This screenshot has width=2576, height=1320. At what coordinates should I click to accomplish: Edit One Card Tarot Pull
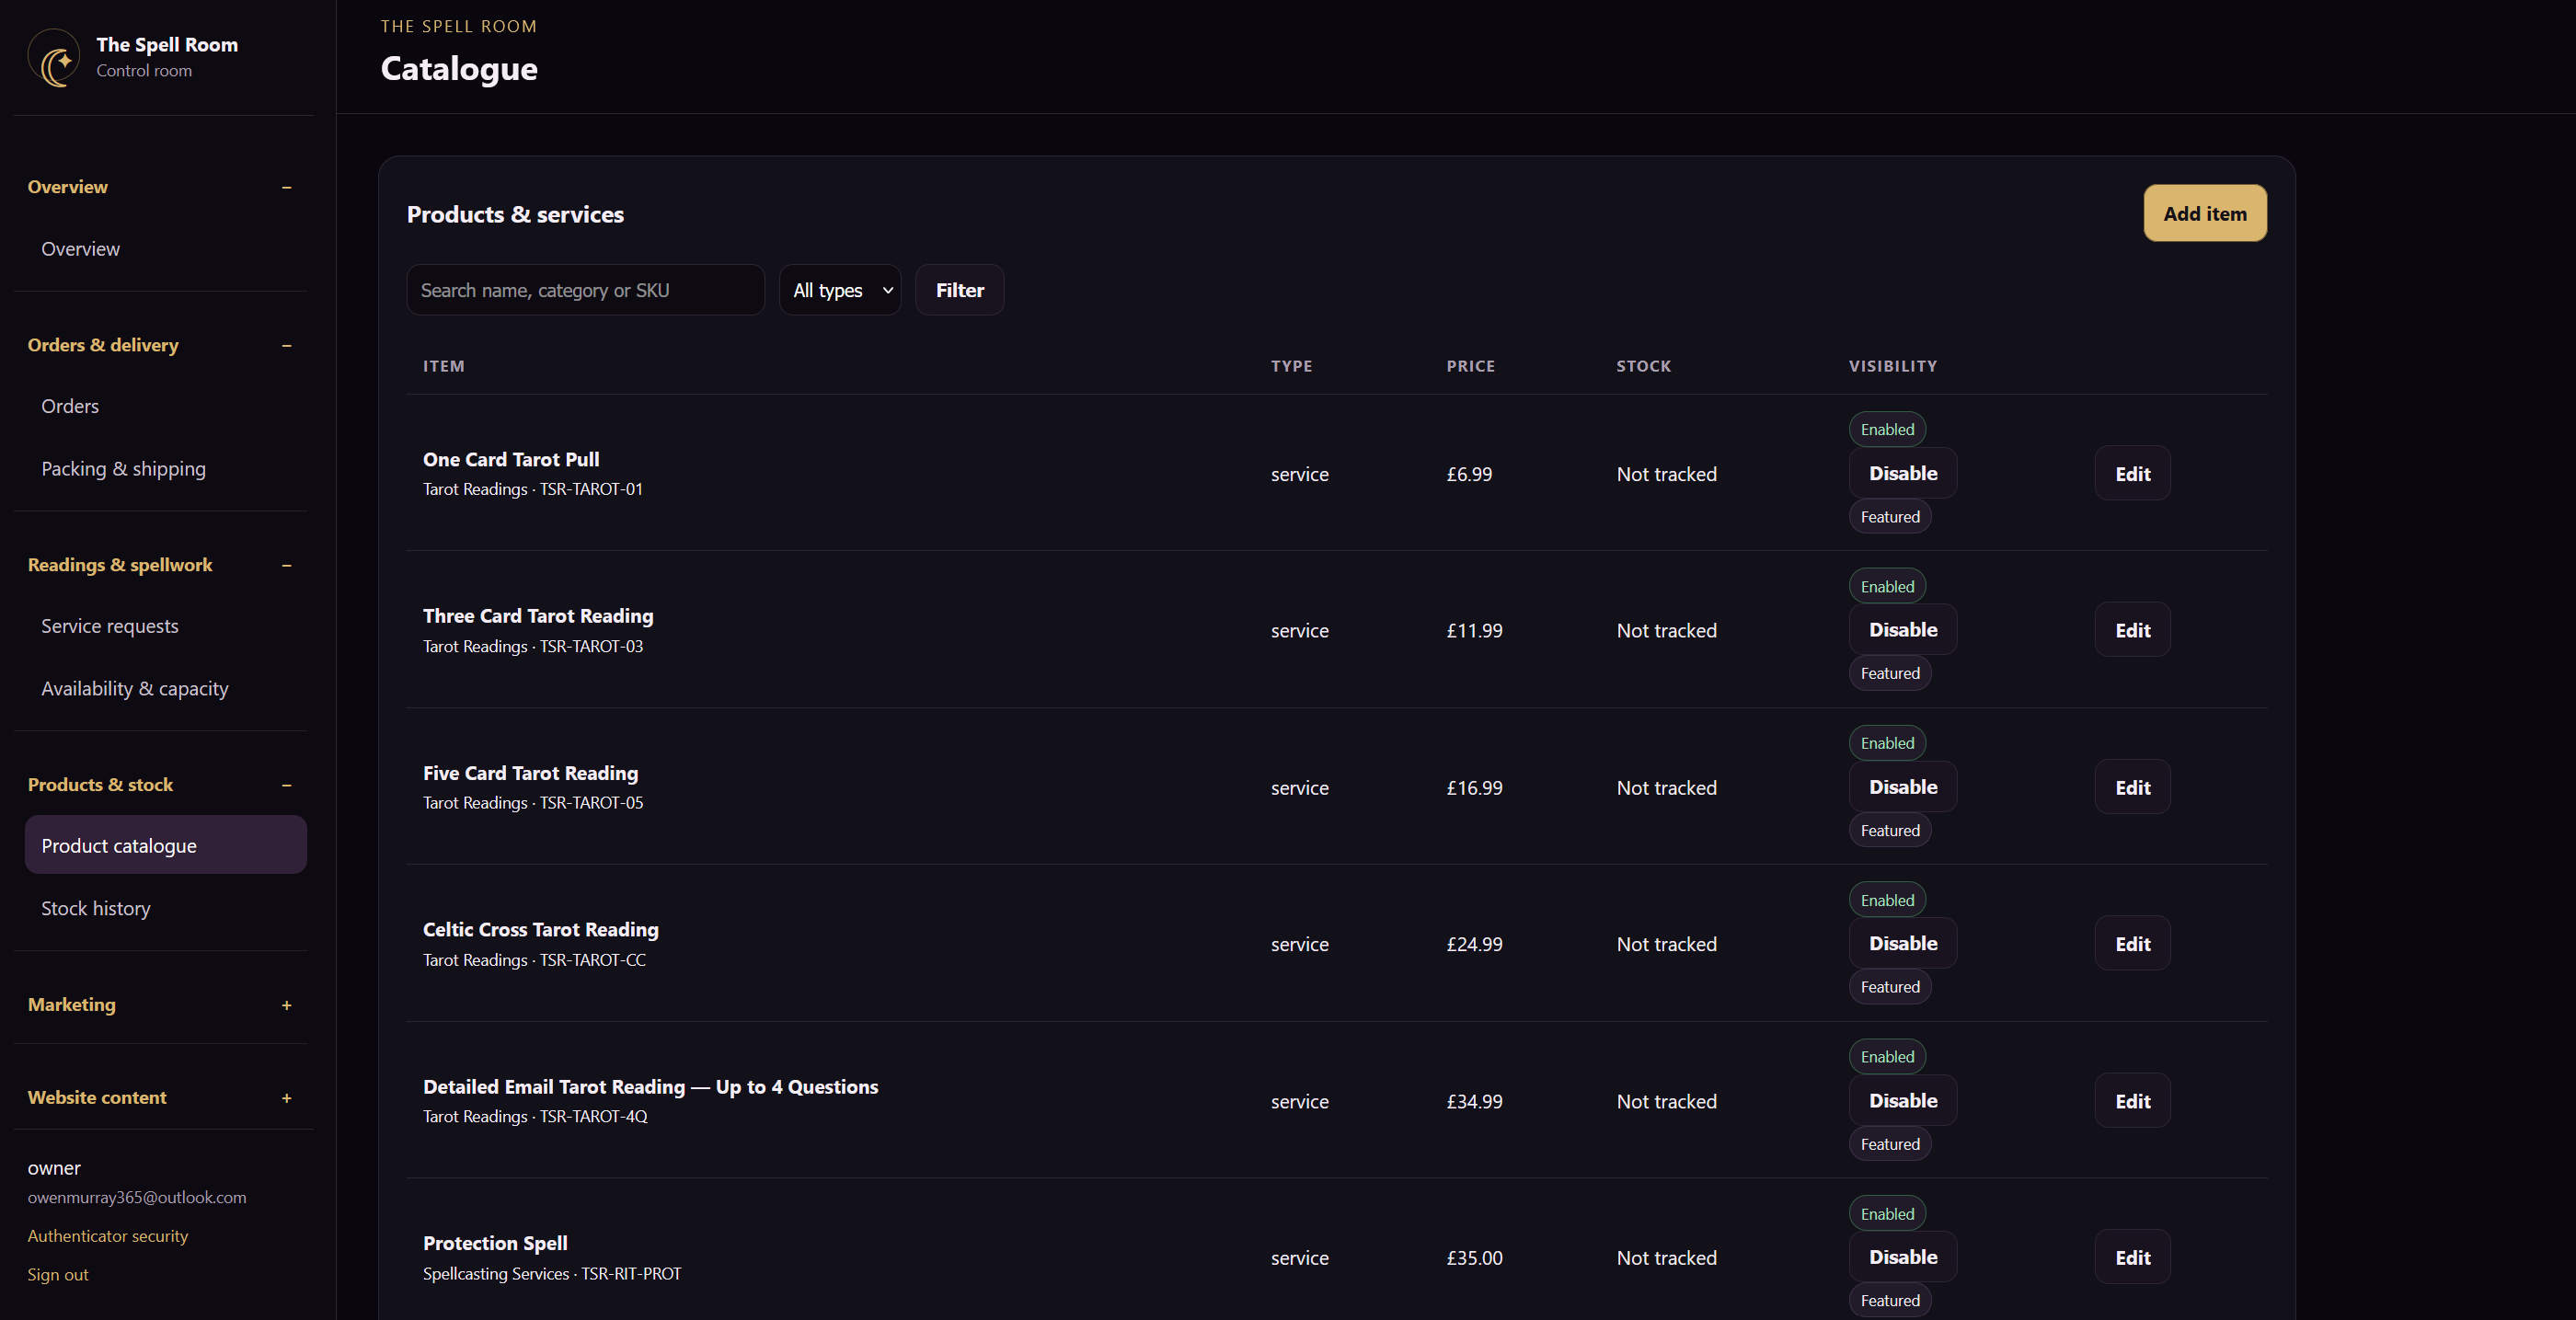point(2133,474)
